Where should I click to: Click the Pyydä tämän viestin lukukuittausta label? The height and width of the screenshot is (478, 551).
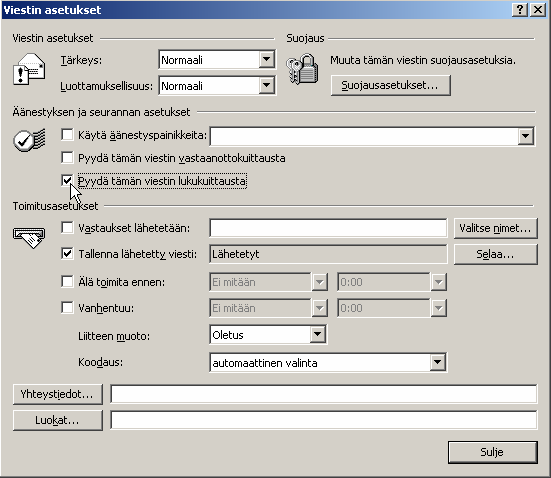click(162, 181)
